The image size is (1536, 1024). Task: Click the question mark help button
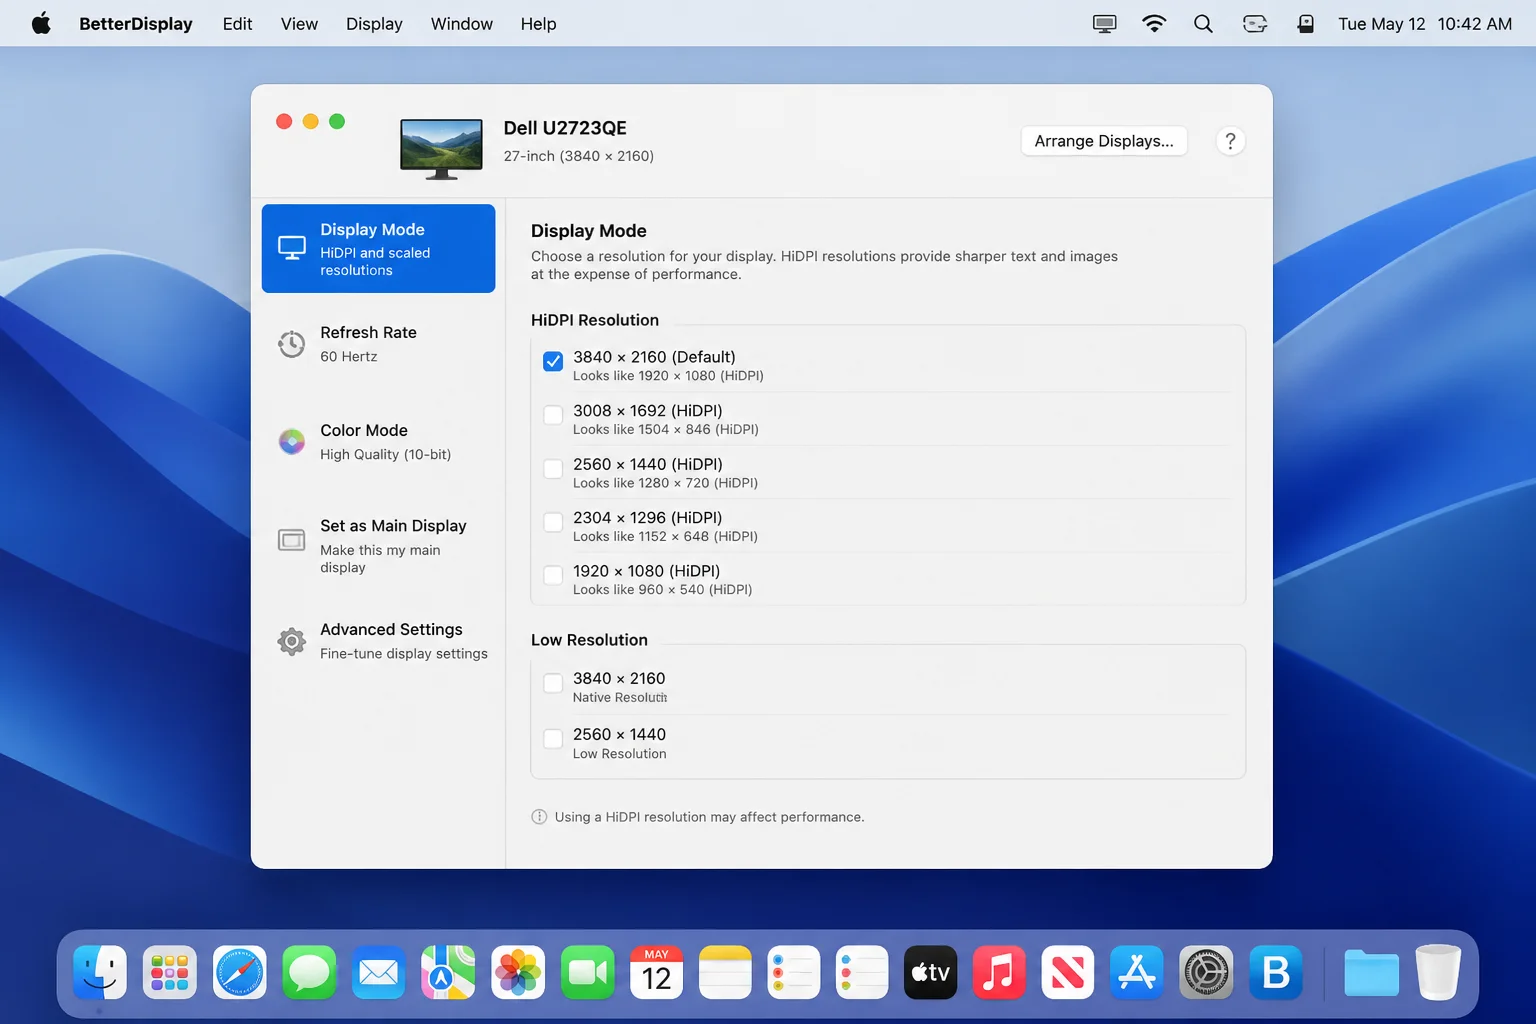coord(1230,141)
